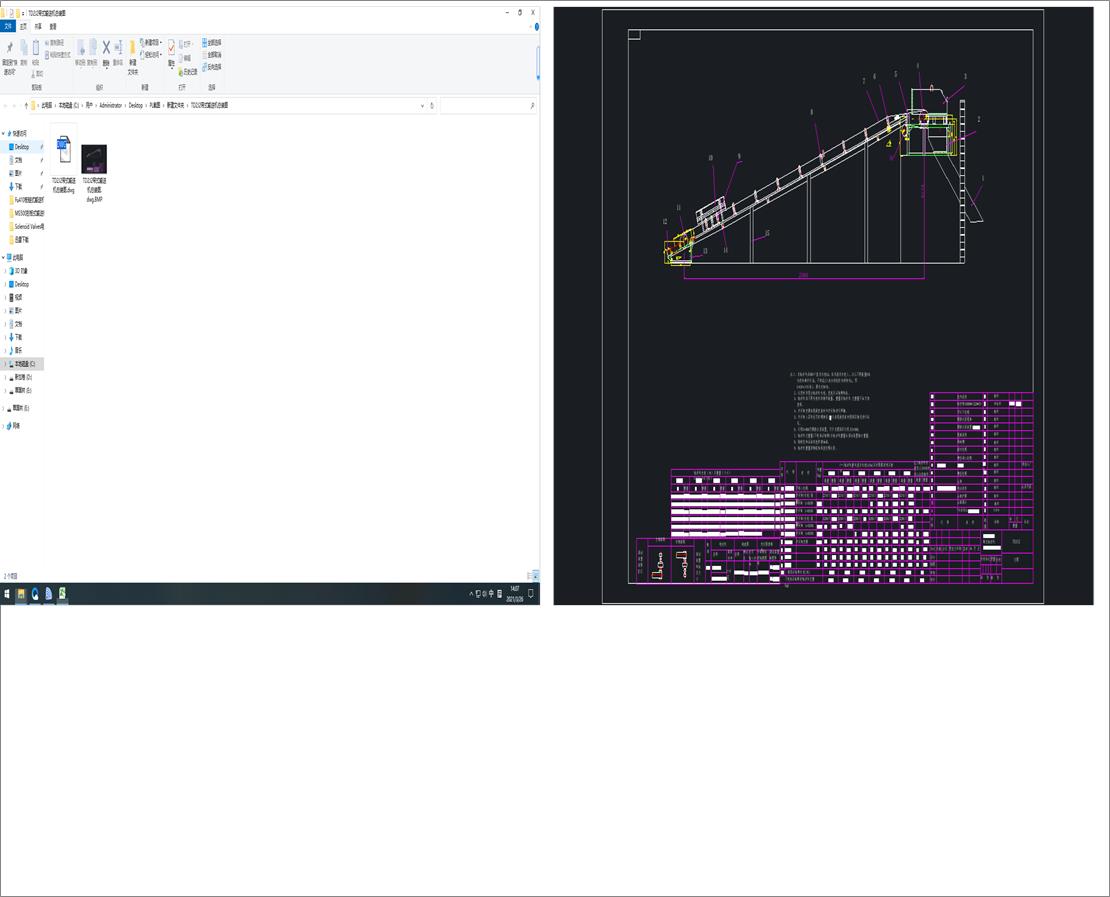This screenshot has width=1110, height=897.
Task: Switch to the Share (共享) ribbon tab
Action: coord(38,26)
